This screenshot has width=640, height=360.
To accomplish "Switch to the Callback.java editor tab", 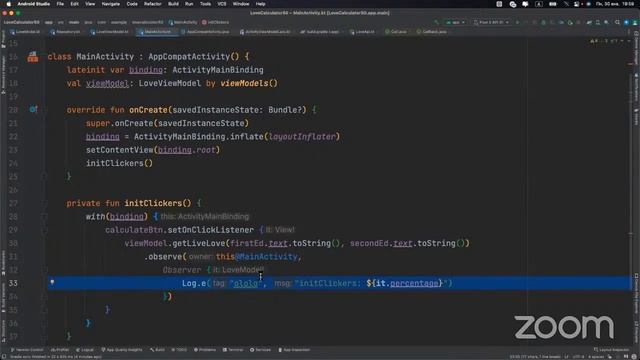I will pyautogui.click(x=432, y=31).
